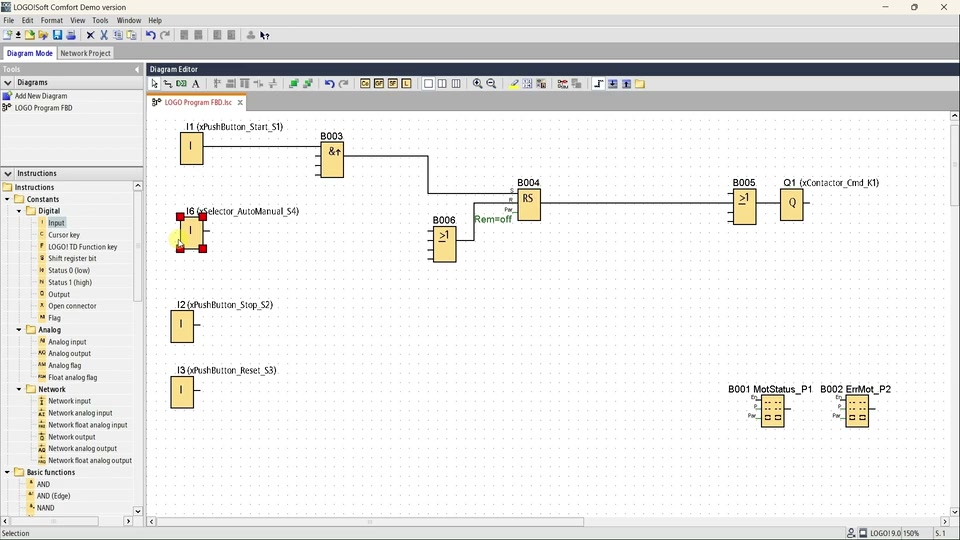
Task: Click Add New Diagram
Action: point(41,96)
